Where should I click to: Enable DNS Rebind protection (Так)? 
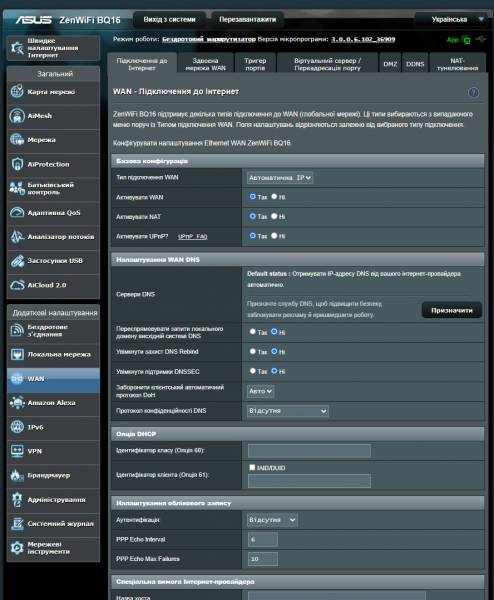[253, 351]
